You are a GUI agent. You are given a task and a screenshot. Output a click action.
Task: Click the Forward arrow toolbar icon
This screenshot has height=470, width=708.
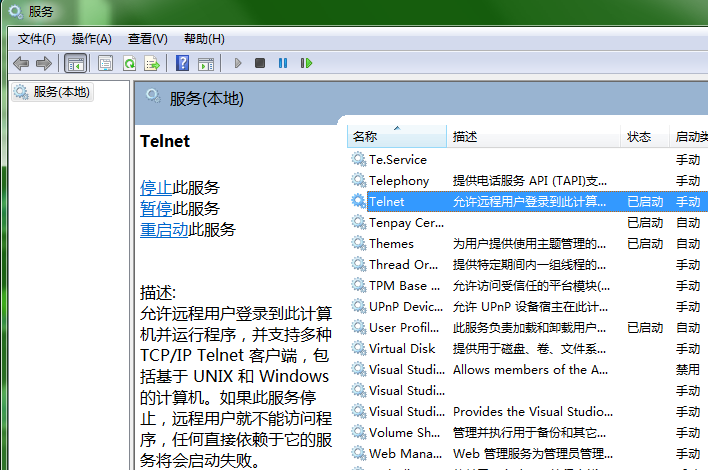[43, 63]
